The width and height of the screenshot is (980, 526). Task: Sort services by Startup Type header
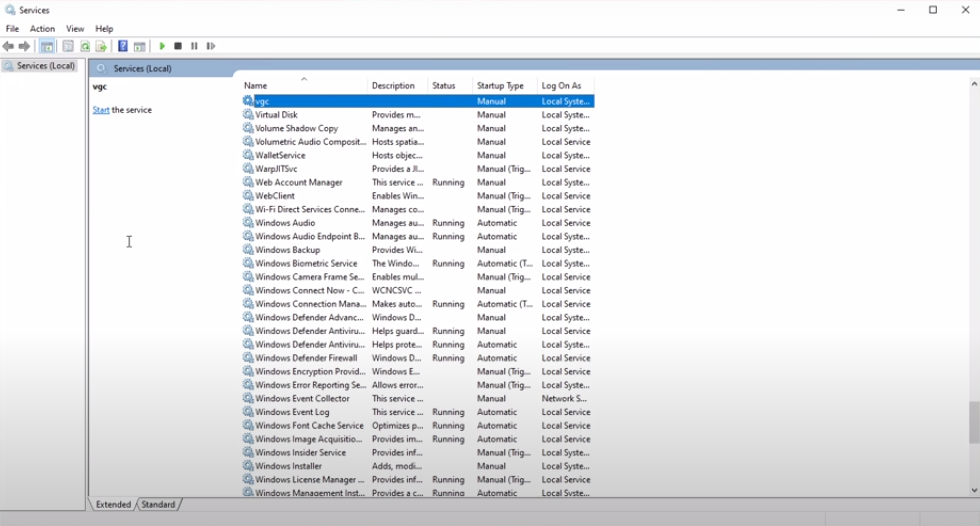[x=505, y=86]
